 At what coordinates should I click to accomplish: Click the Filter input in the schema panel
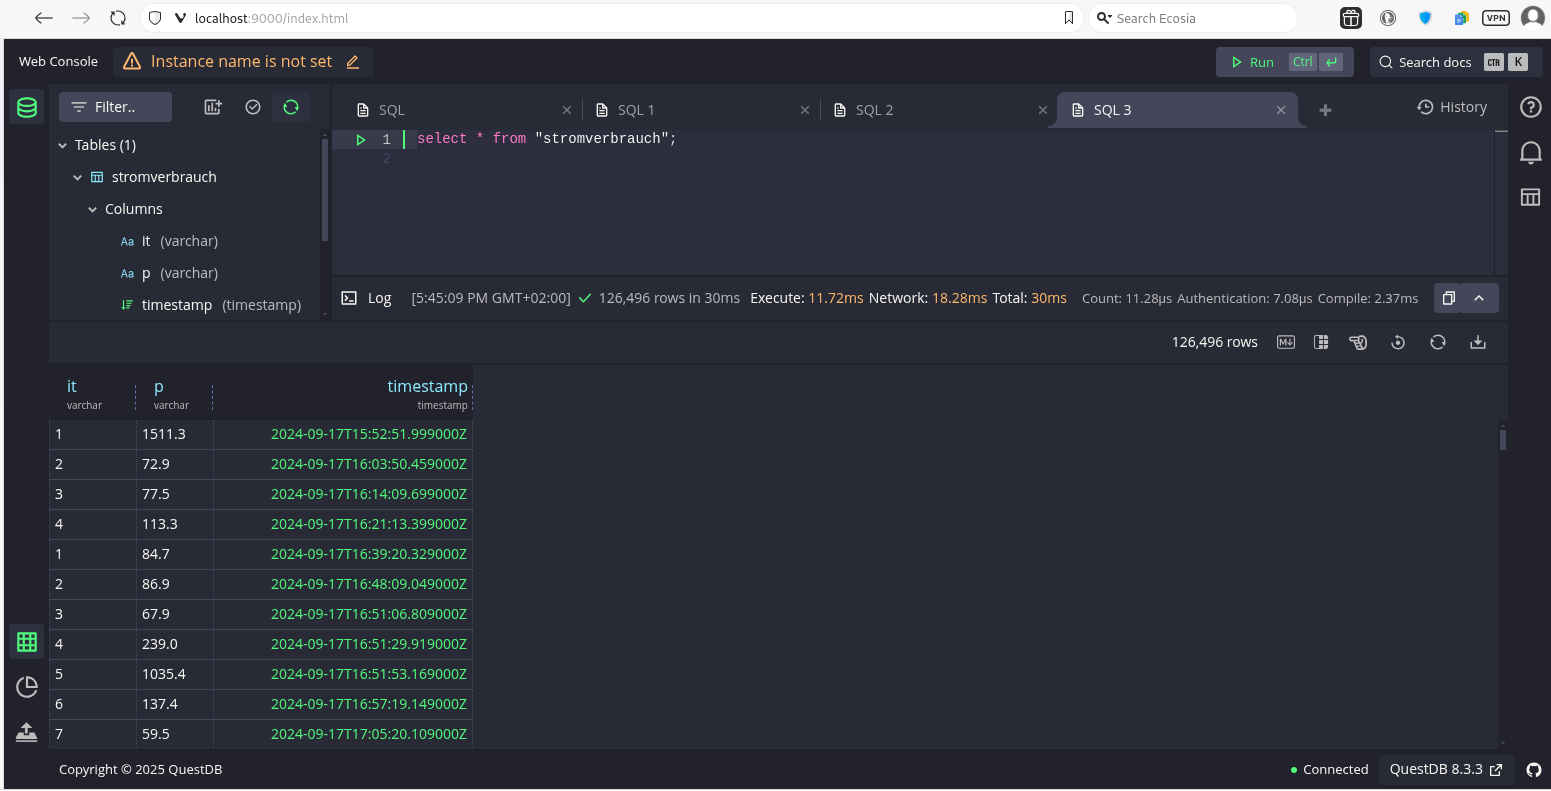tap(115, 107)
